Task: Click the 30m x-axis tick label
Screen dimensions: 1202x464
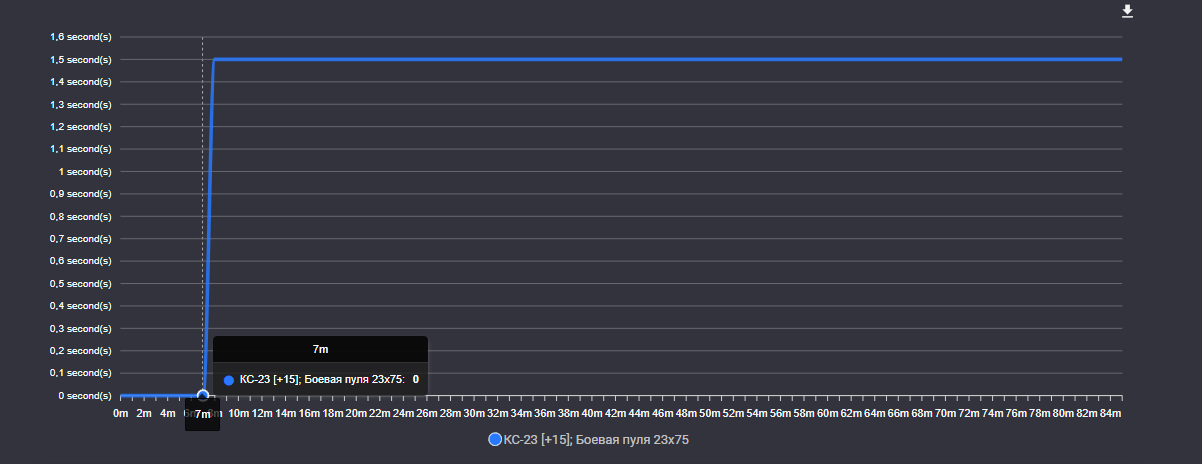Action: [x=474, y=414]
